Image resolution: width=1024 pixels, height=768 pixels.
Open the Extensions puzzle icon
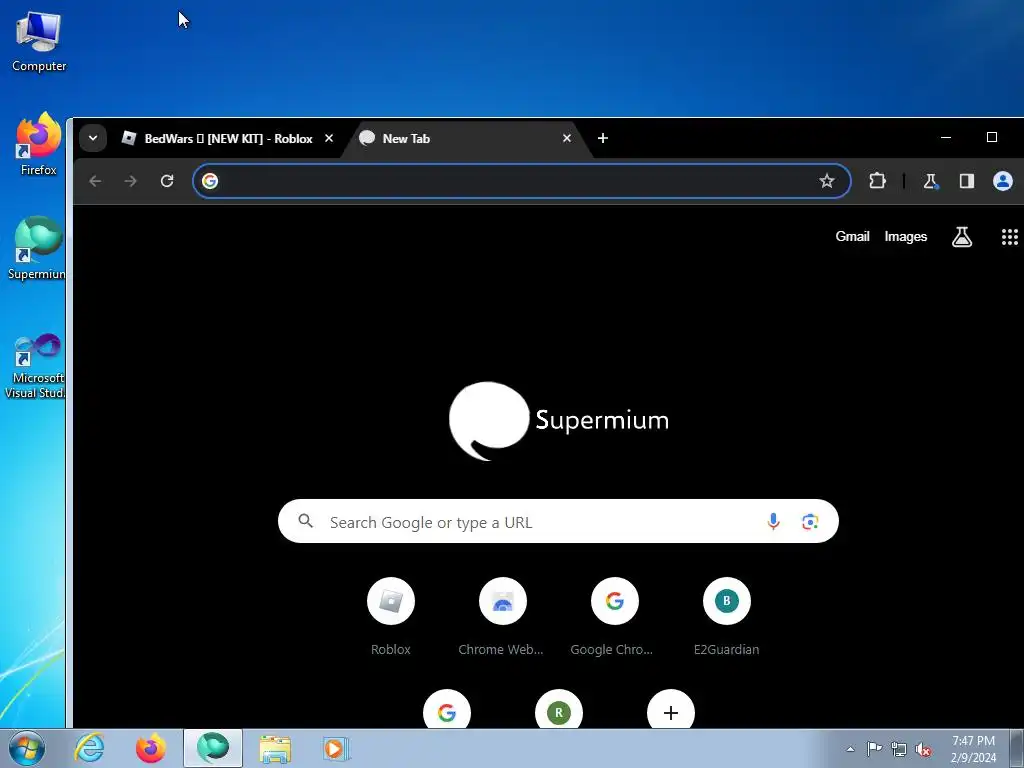coord(877,181)
